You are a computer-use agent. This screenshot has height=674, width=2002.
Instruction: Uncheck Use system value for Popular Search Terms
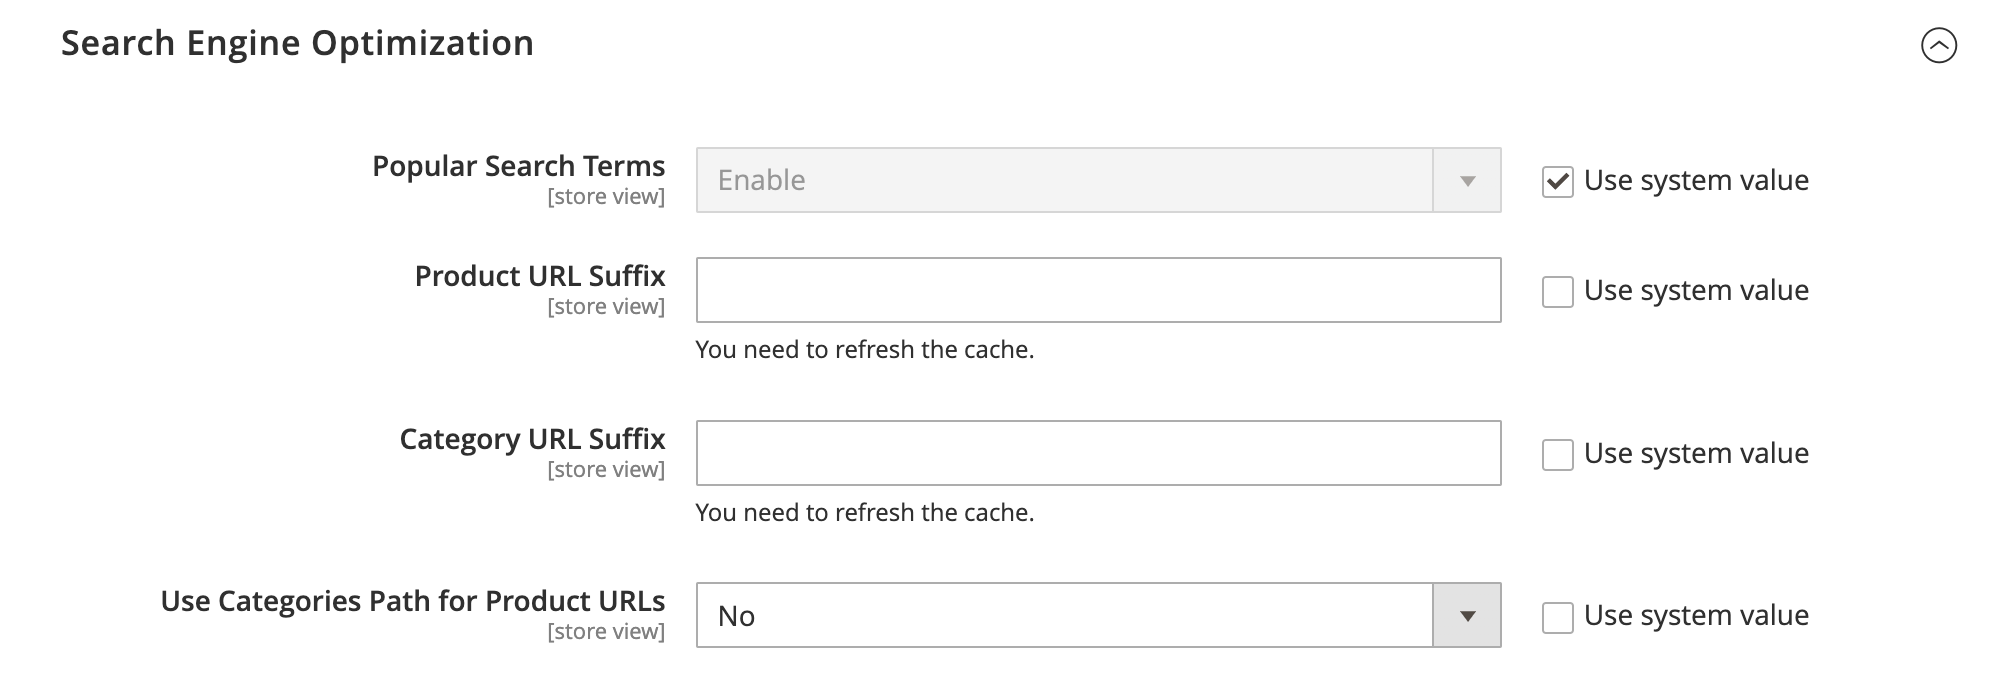(x=1556, y=180)
